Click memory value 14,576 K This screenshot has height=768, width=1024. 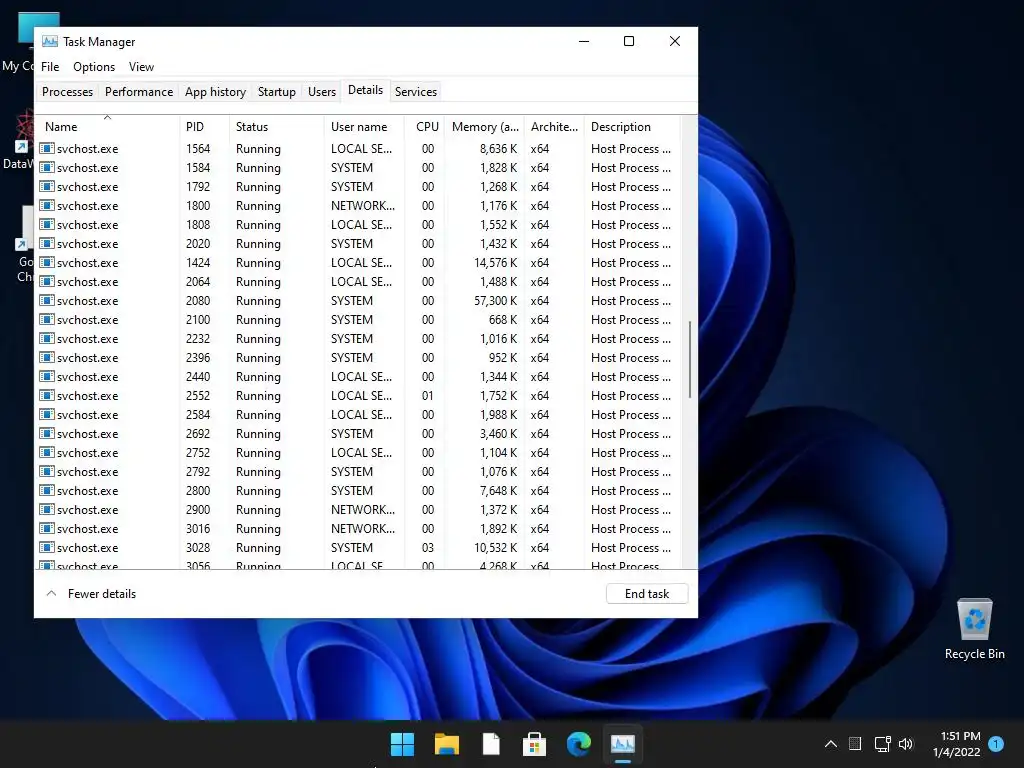pyautogui.click(x=496, y=263)
